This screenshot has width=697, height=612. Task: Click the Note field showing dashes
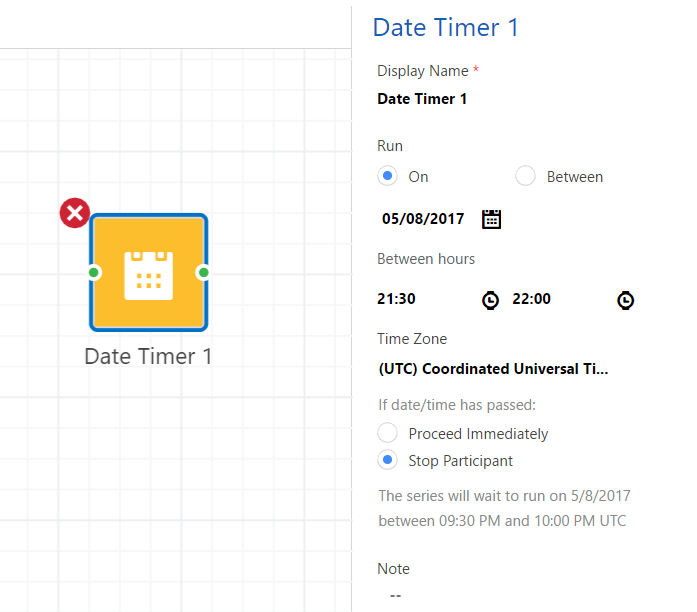(396, 595)
